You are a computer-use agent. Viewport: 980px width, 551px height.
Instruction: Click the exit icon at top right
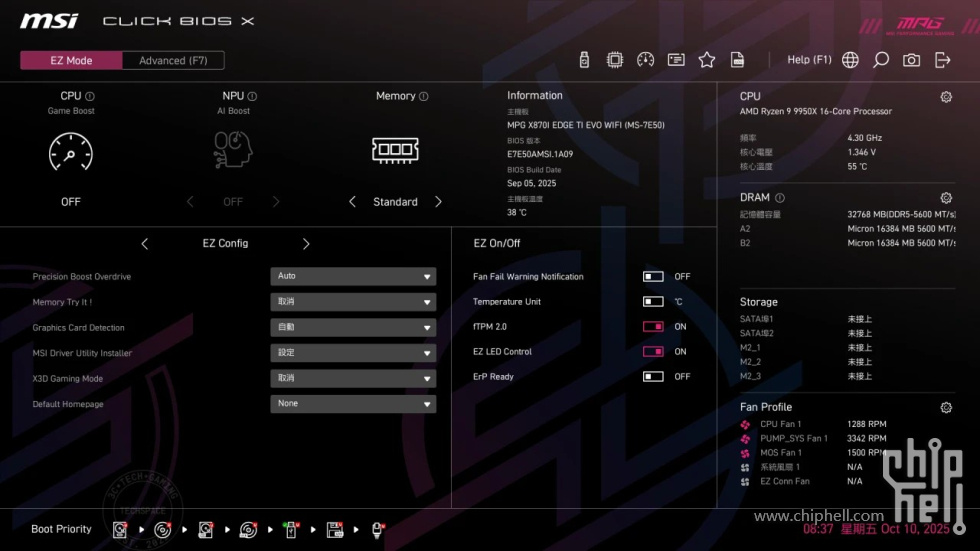tap(942, 60)
